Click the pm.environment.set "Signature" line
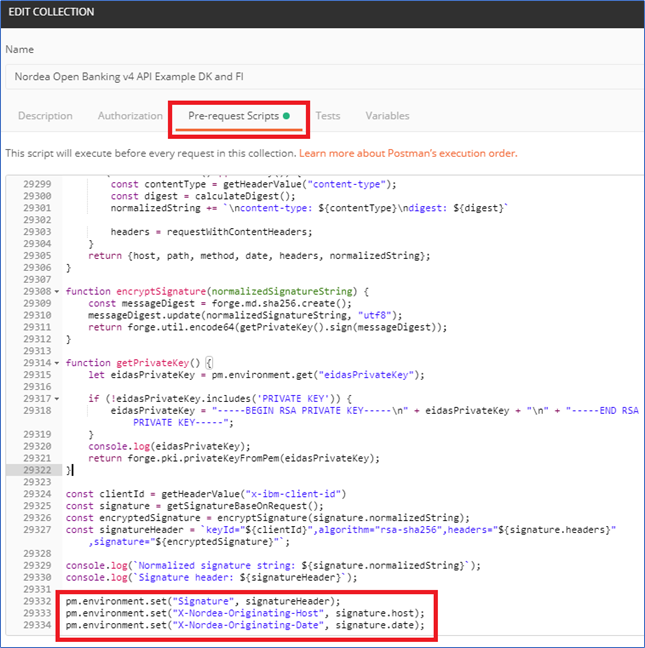 coord(203,601)
